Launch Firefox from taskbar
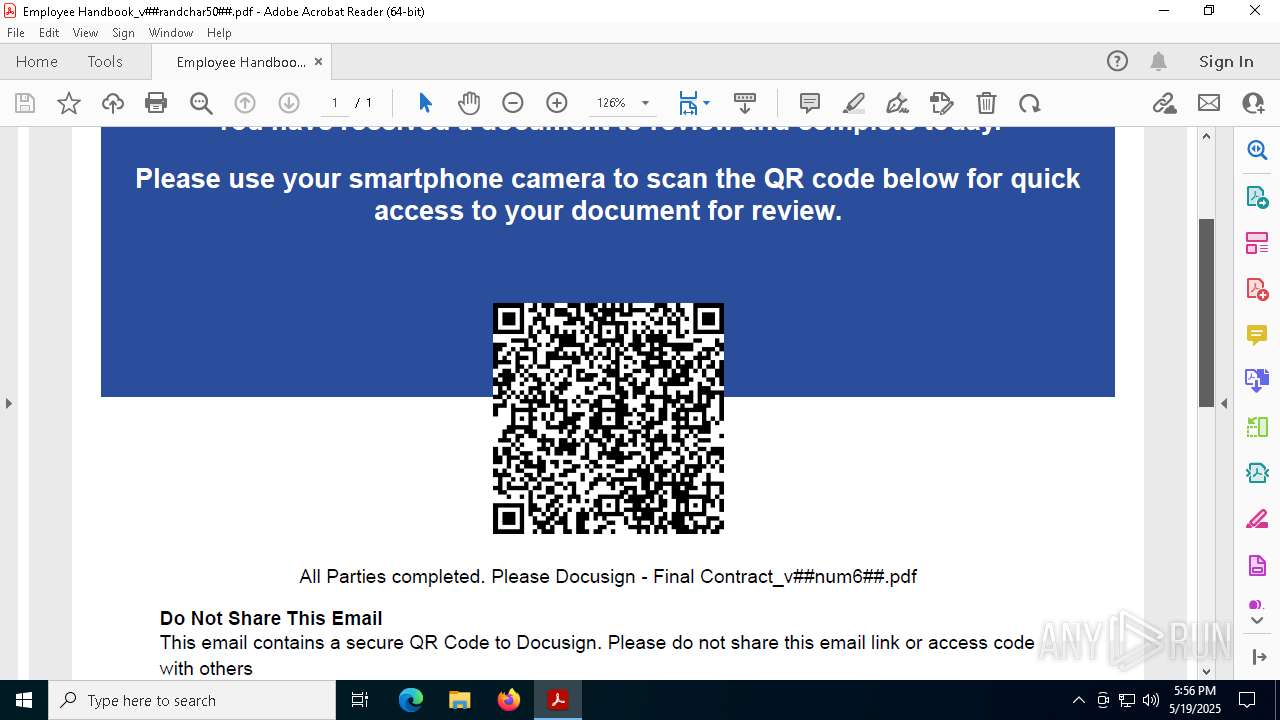This screenshot has height=720, width=1280. (x=509, y=700)
